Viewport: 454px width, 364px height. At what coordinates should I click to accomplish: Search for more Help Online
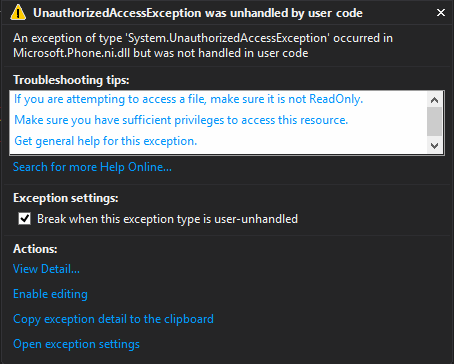pyautogui.click(x=92, y=167)
